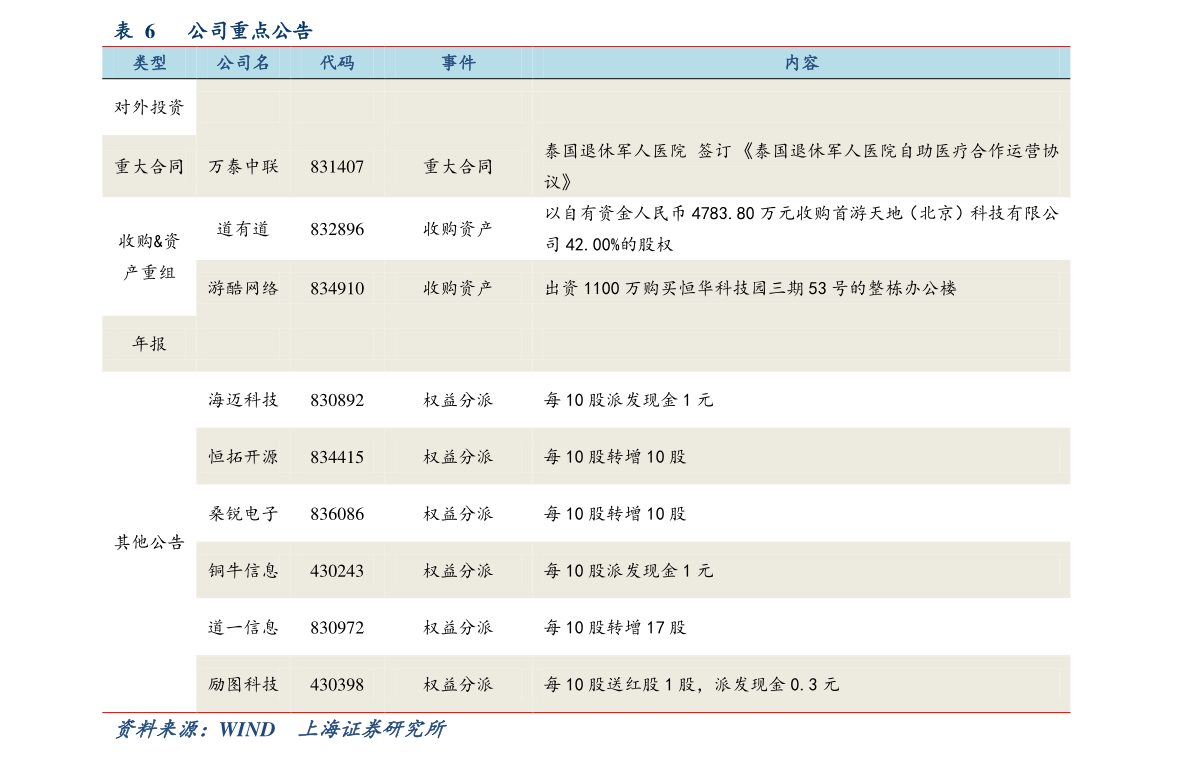This screenshot has height=761, width=1191.
Task: Click stock code 831407
Action: [x=337, y=167]
